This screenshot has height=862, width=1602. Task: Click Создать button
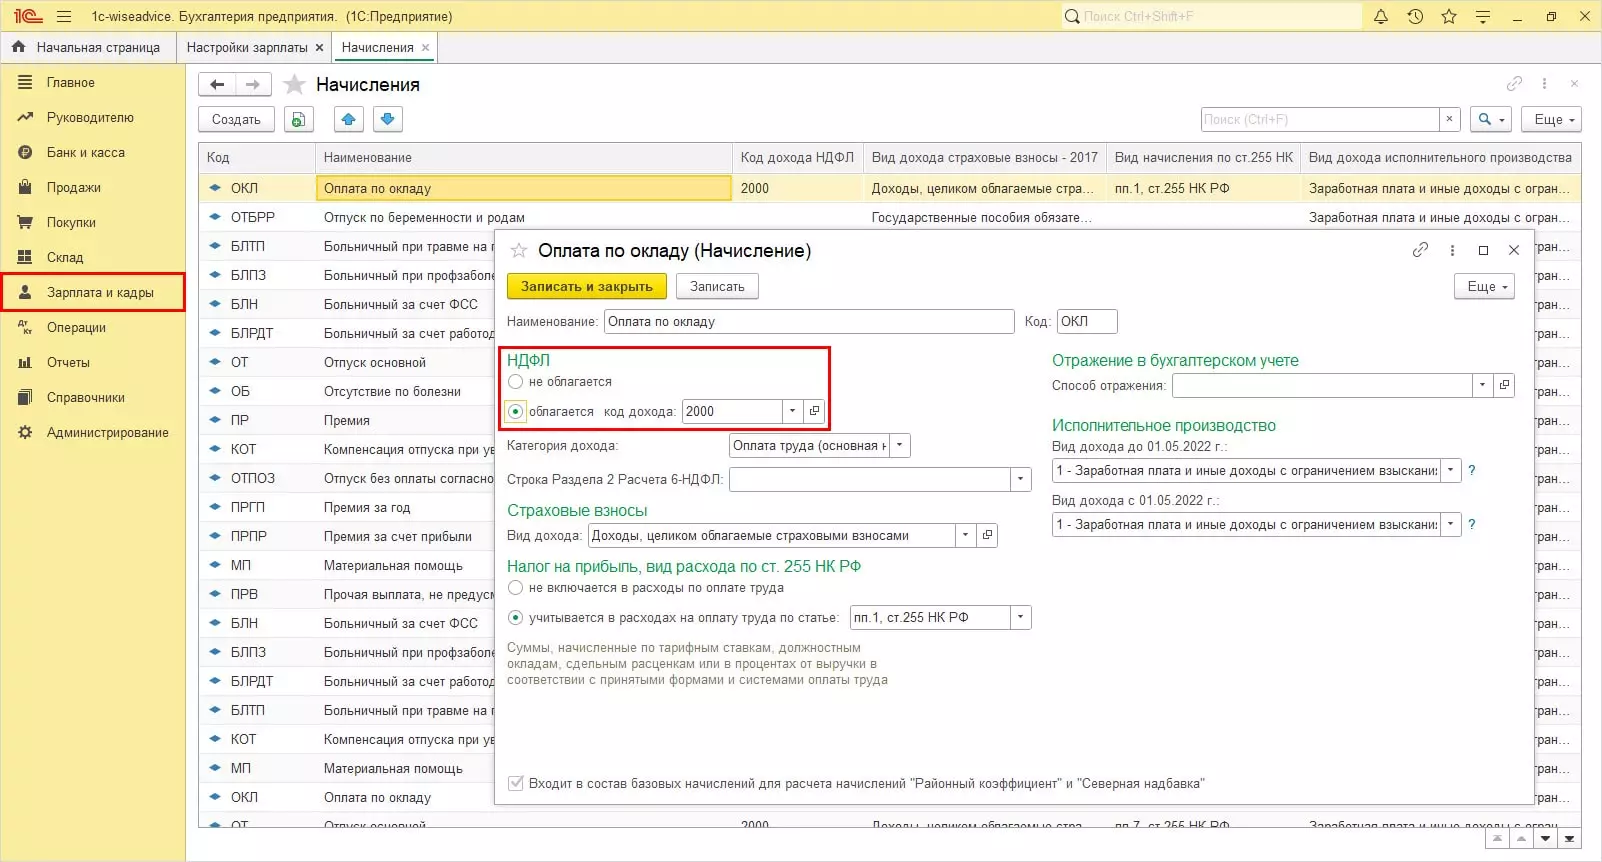click(236, 120)
